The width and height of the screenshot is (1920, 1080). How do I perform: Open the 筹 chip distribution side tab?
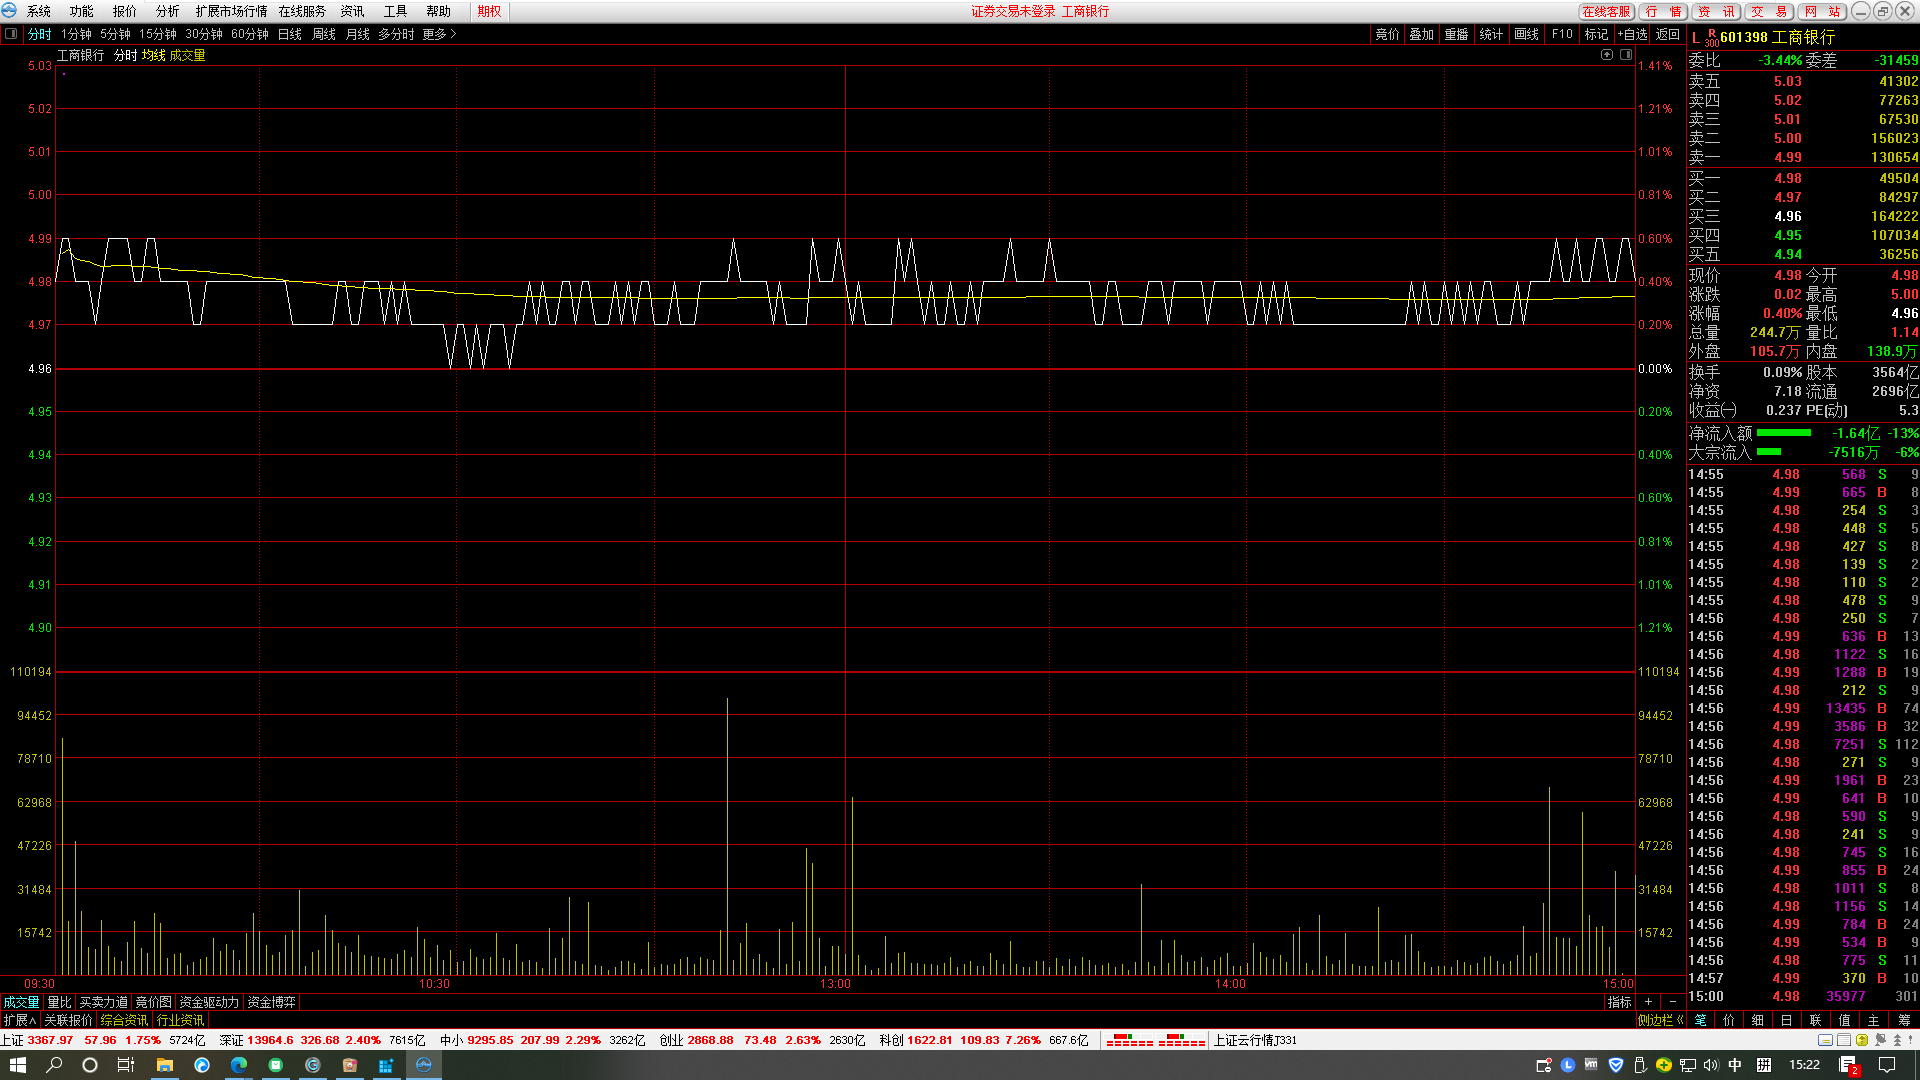tap(1904, 1020)
